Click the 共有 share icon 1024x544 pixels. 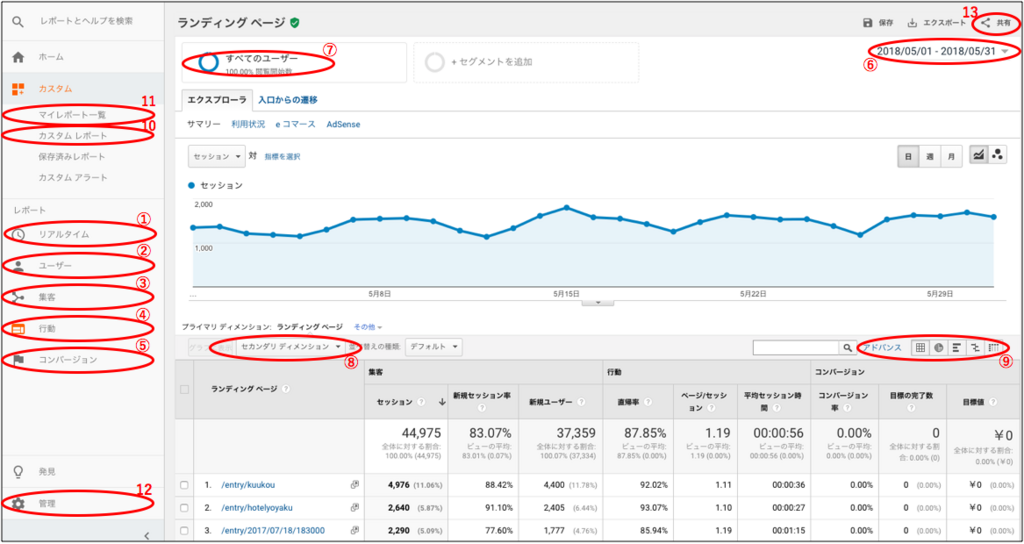[985, 23]
